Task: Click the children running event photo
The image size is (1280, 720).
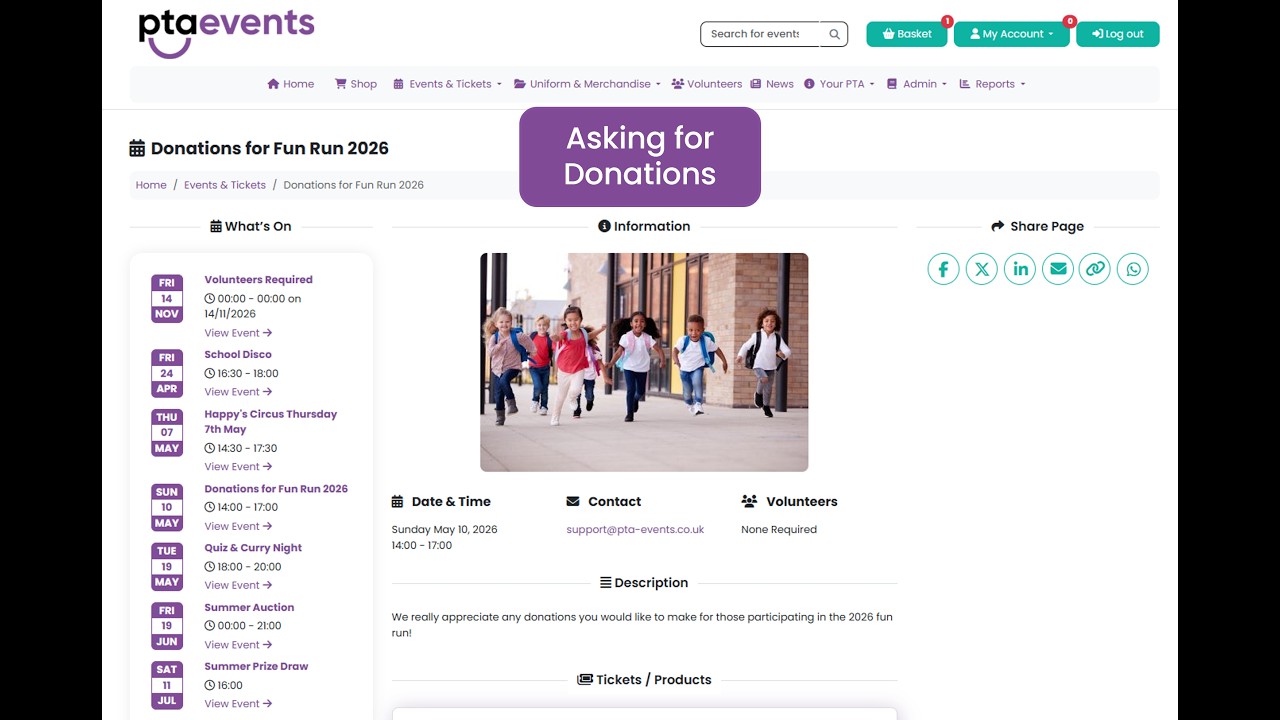Action: pos(644,362)
